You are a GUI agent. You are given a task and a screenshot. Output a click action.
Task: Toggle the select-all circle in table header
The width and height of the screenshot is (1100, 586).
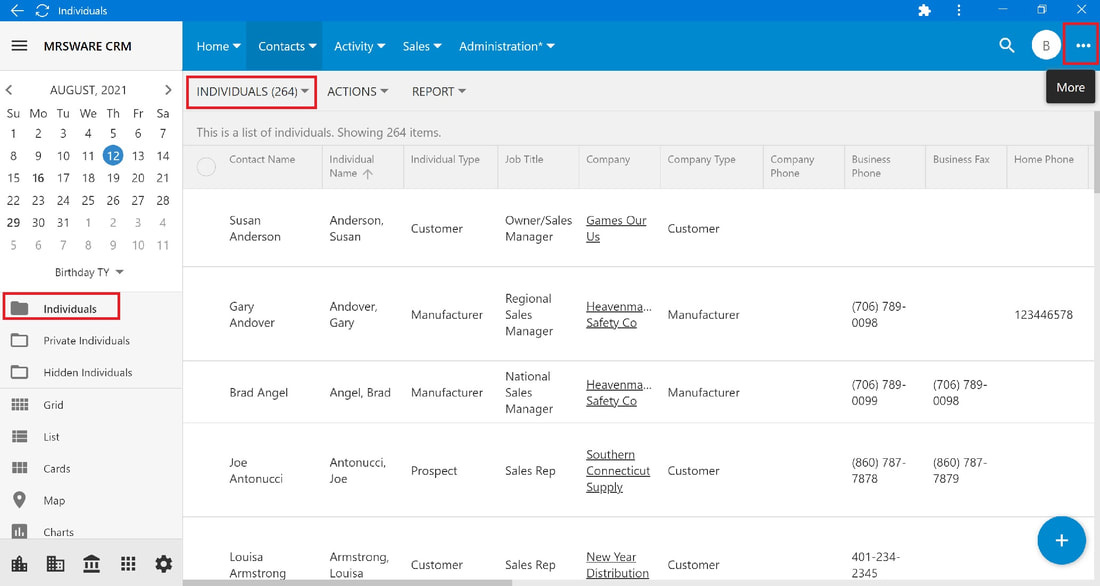[206, 167]
